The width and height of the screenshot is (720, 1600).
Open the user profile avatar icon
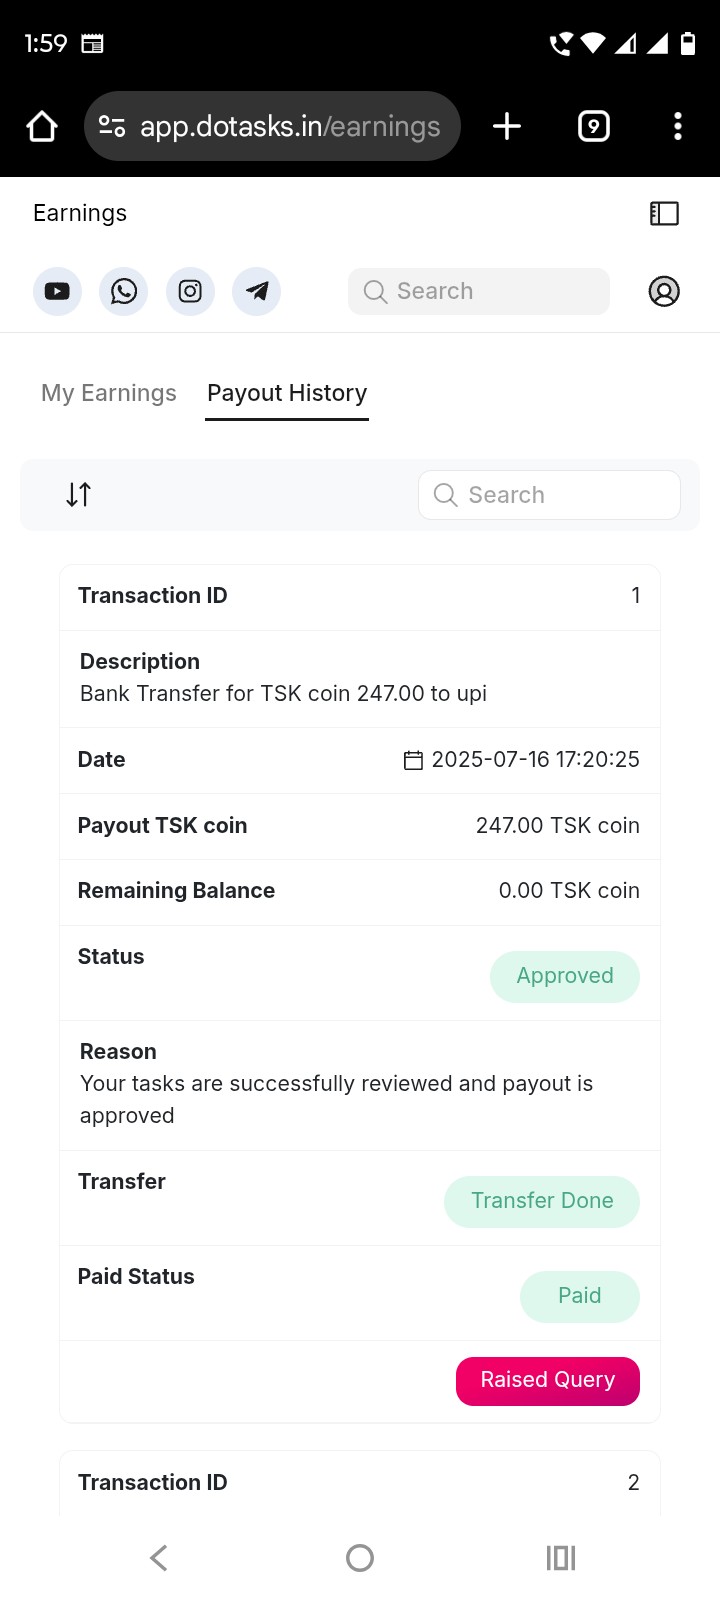click(x=664, y=292)
